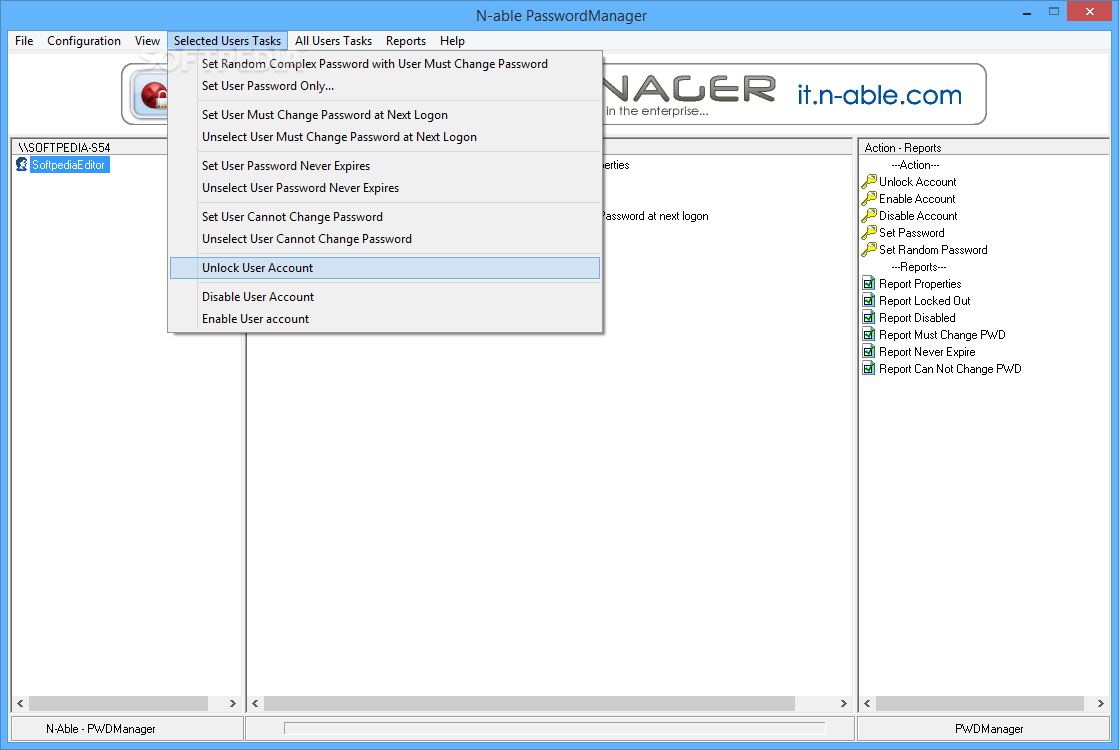This screenshot has height=750, width=1119.
Task: Collapse the Selected Users Tasks menu
Action: pos(228,41)
